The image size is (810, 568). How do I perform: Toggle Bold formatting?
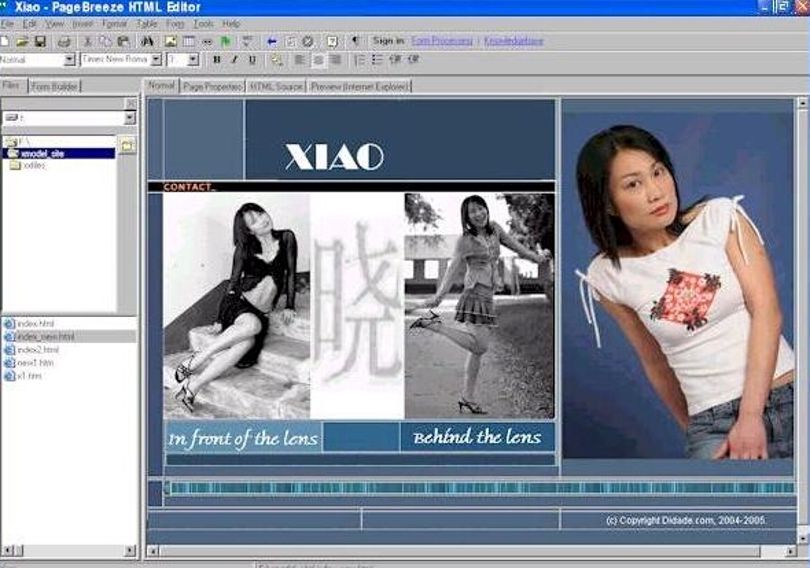click(x=217, y=60)
